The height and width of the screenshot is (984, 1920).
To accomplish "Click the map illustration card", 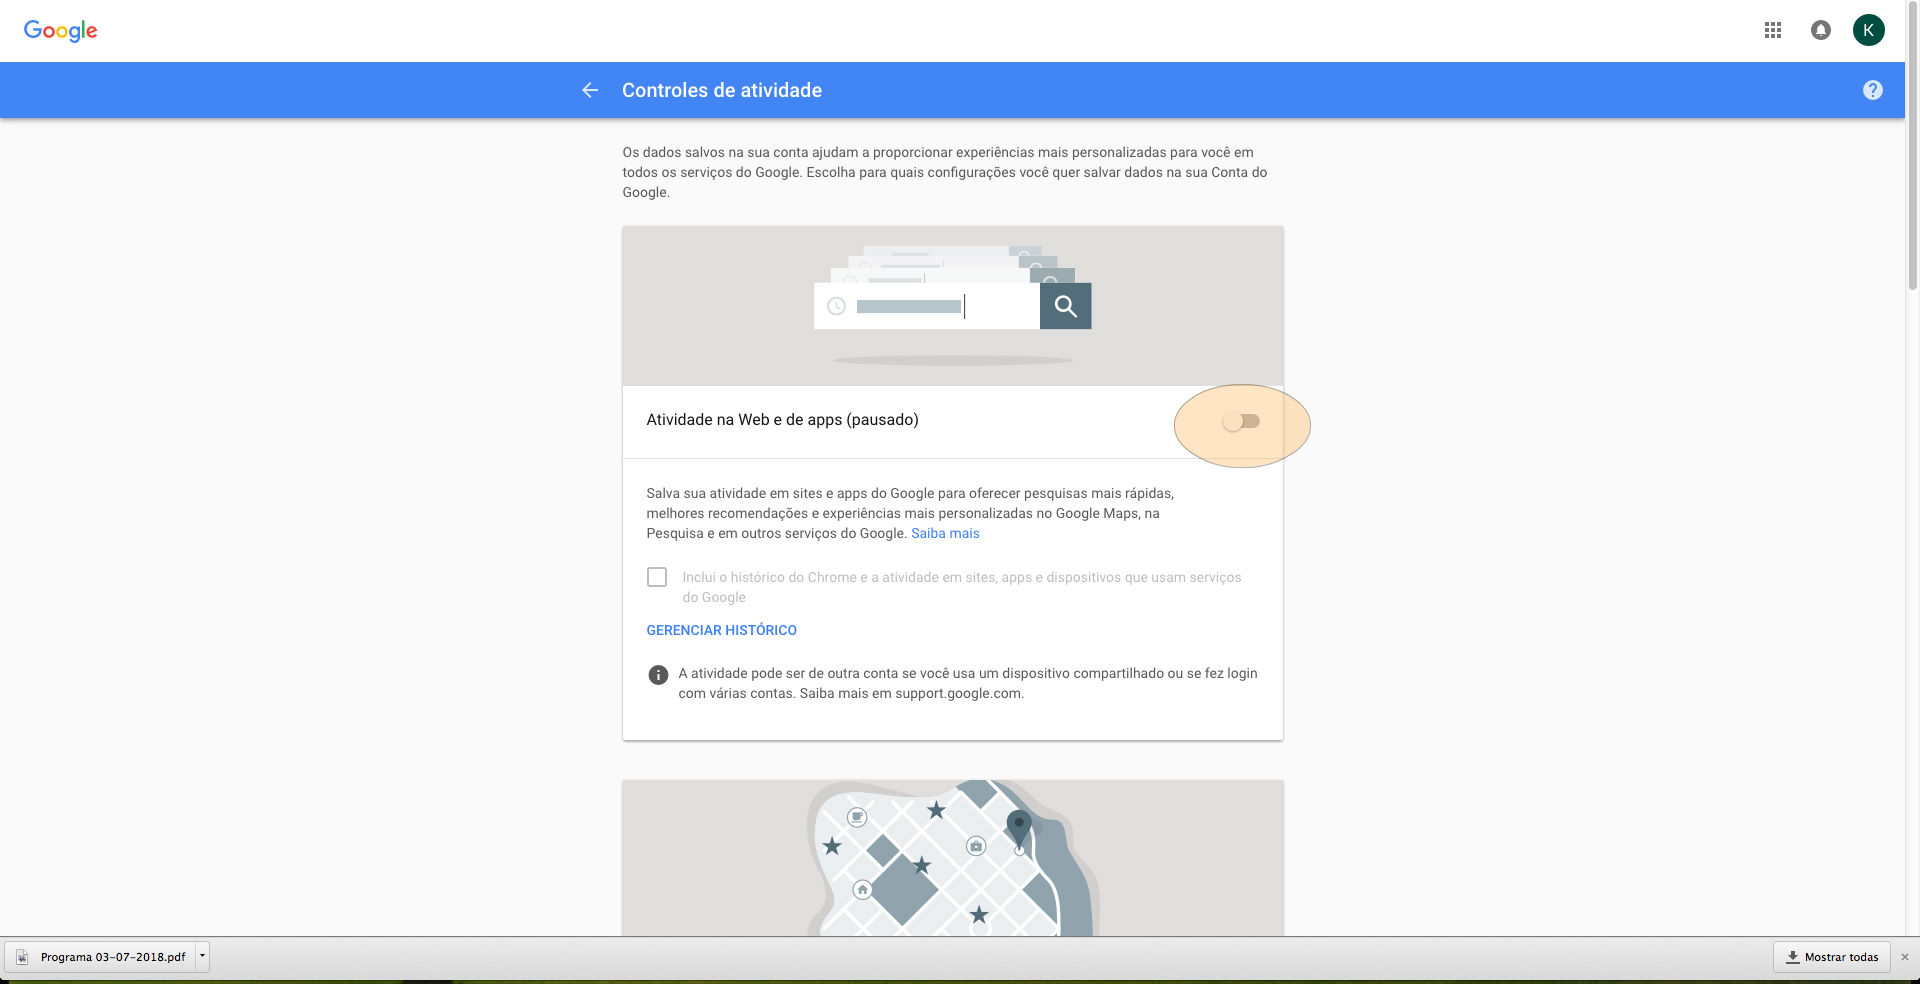I will click(x=952, y=858).
